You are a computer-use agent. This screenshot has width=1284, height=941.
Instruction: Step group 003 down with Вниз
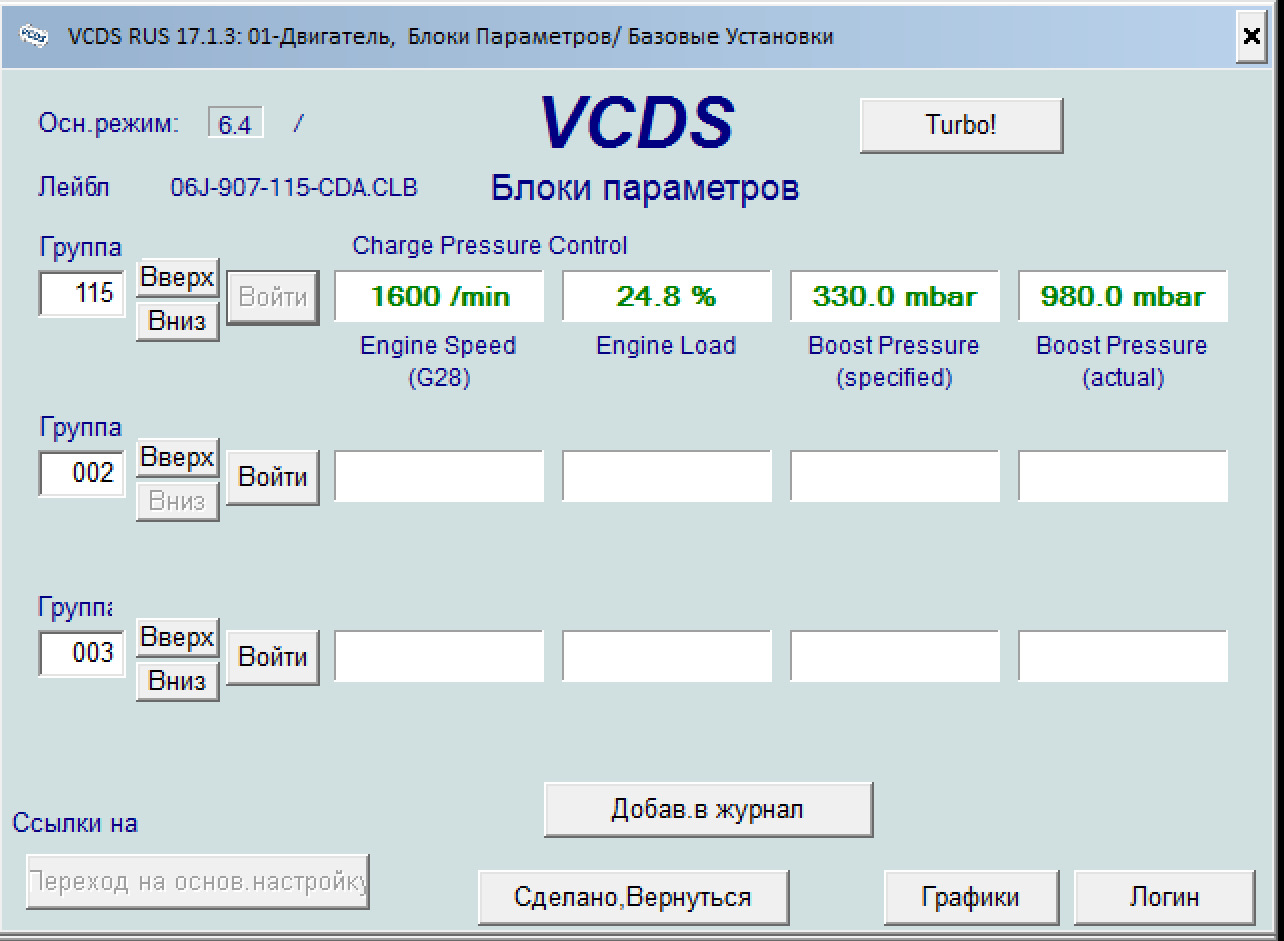click(177, 681)
